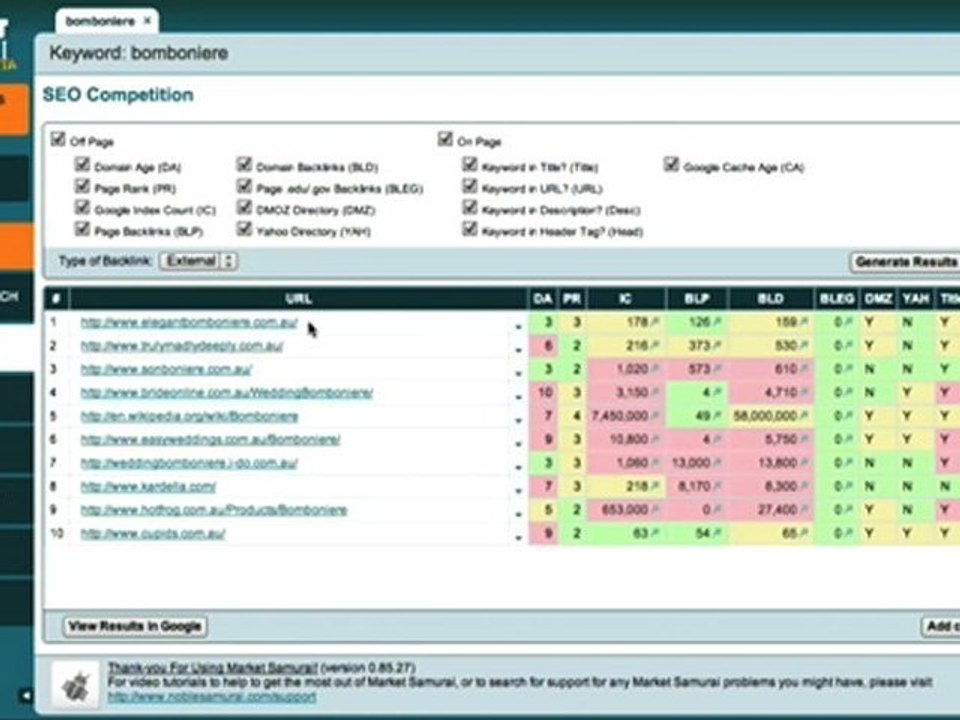The image size is (960, 720).
Task: Open Thank-you For Using Market Samurai link
Action: pyautogui.click(x=212, y=667)
